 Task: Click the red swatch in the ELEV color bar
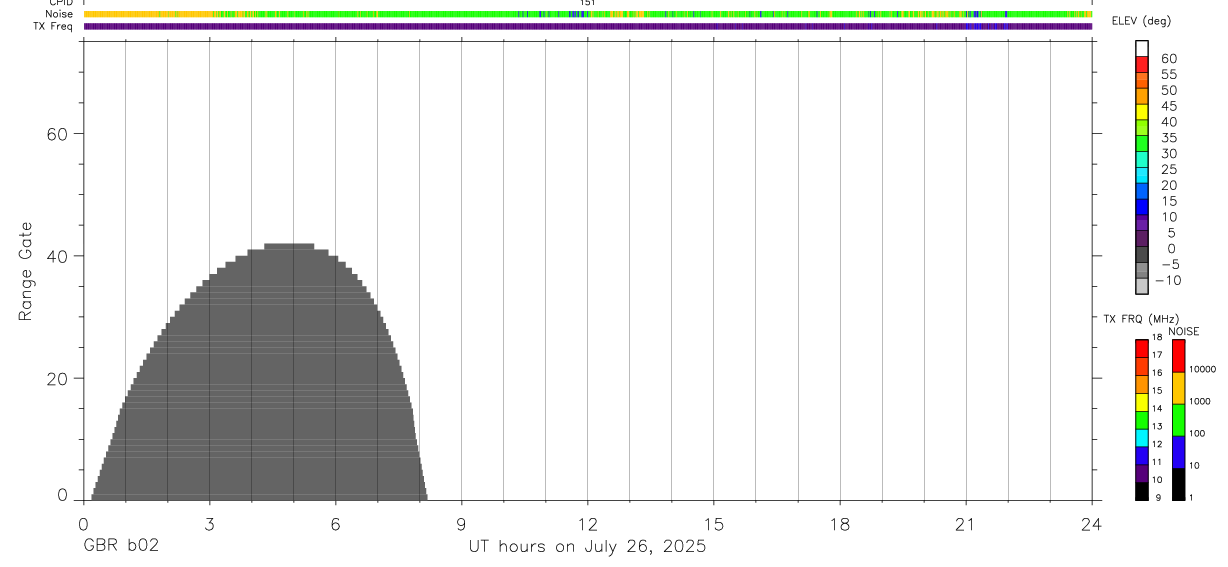[x=1142, y=64]
